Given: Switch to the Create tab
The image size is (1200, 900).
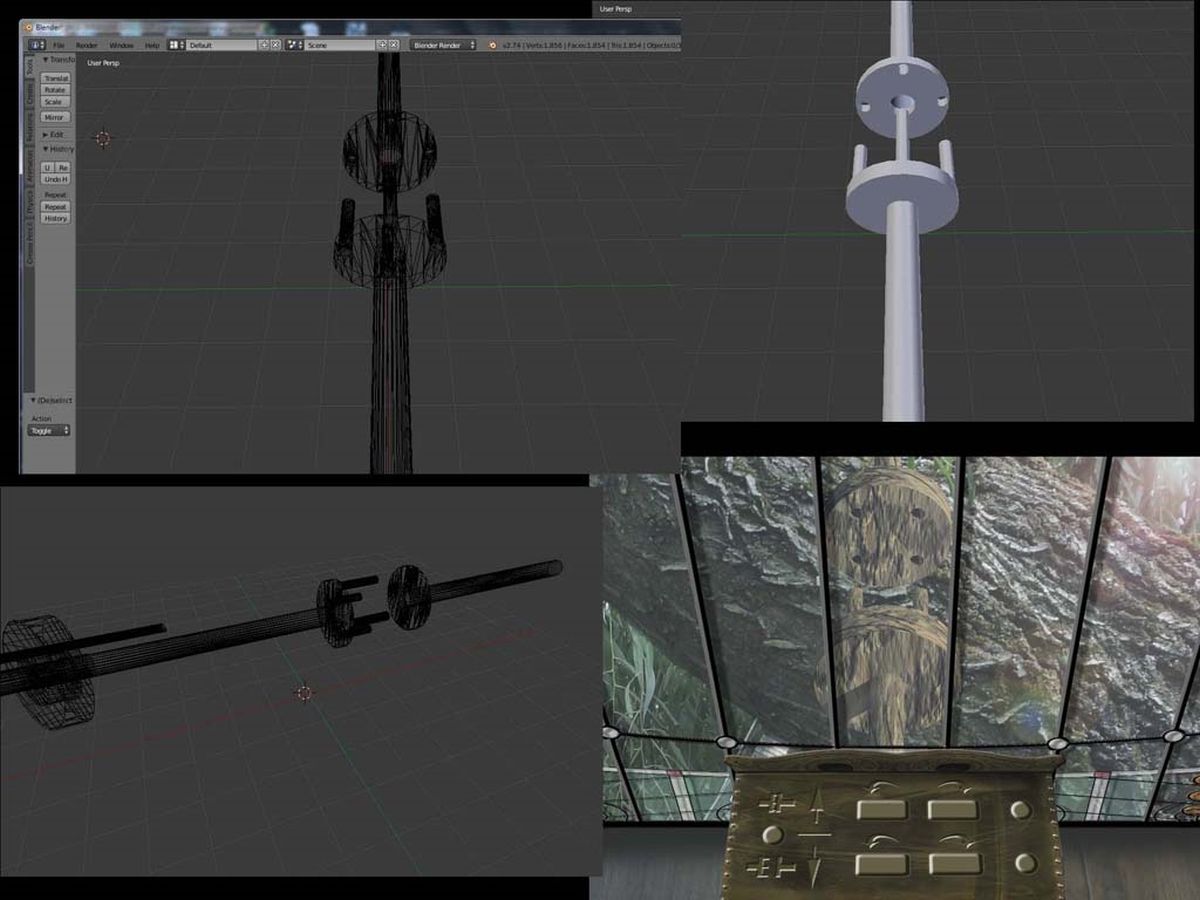Looking at the screenshot, I should (30, 94).
